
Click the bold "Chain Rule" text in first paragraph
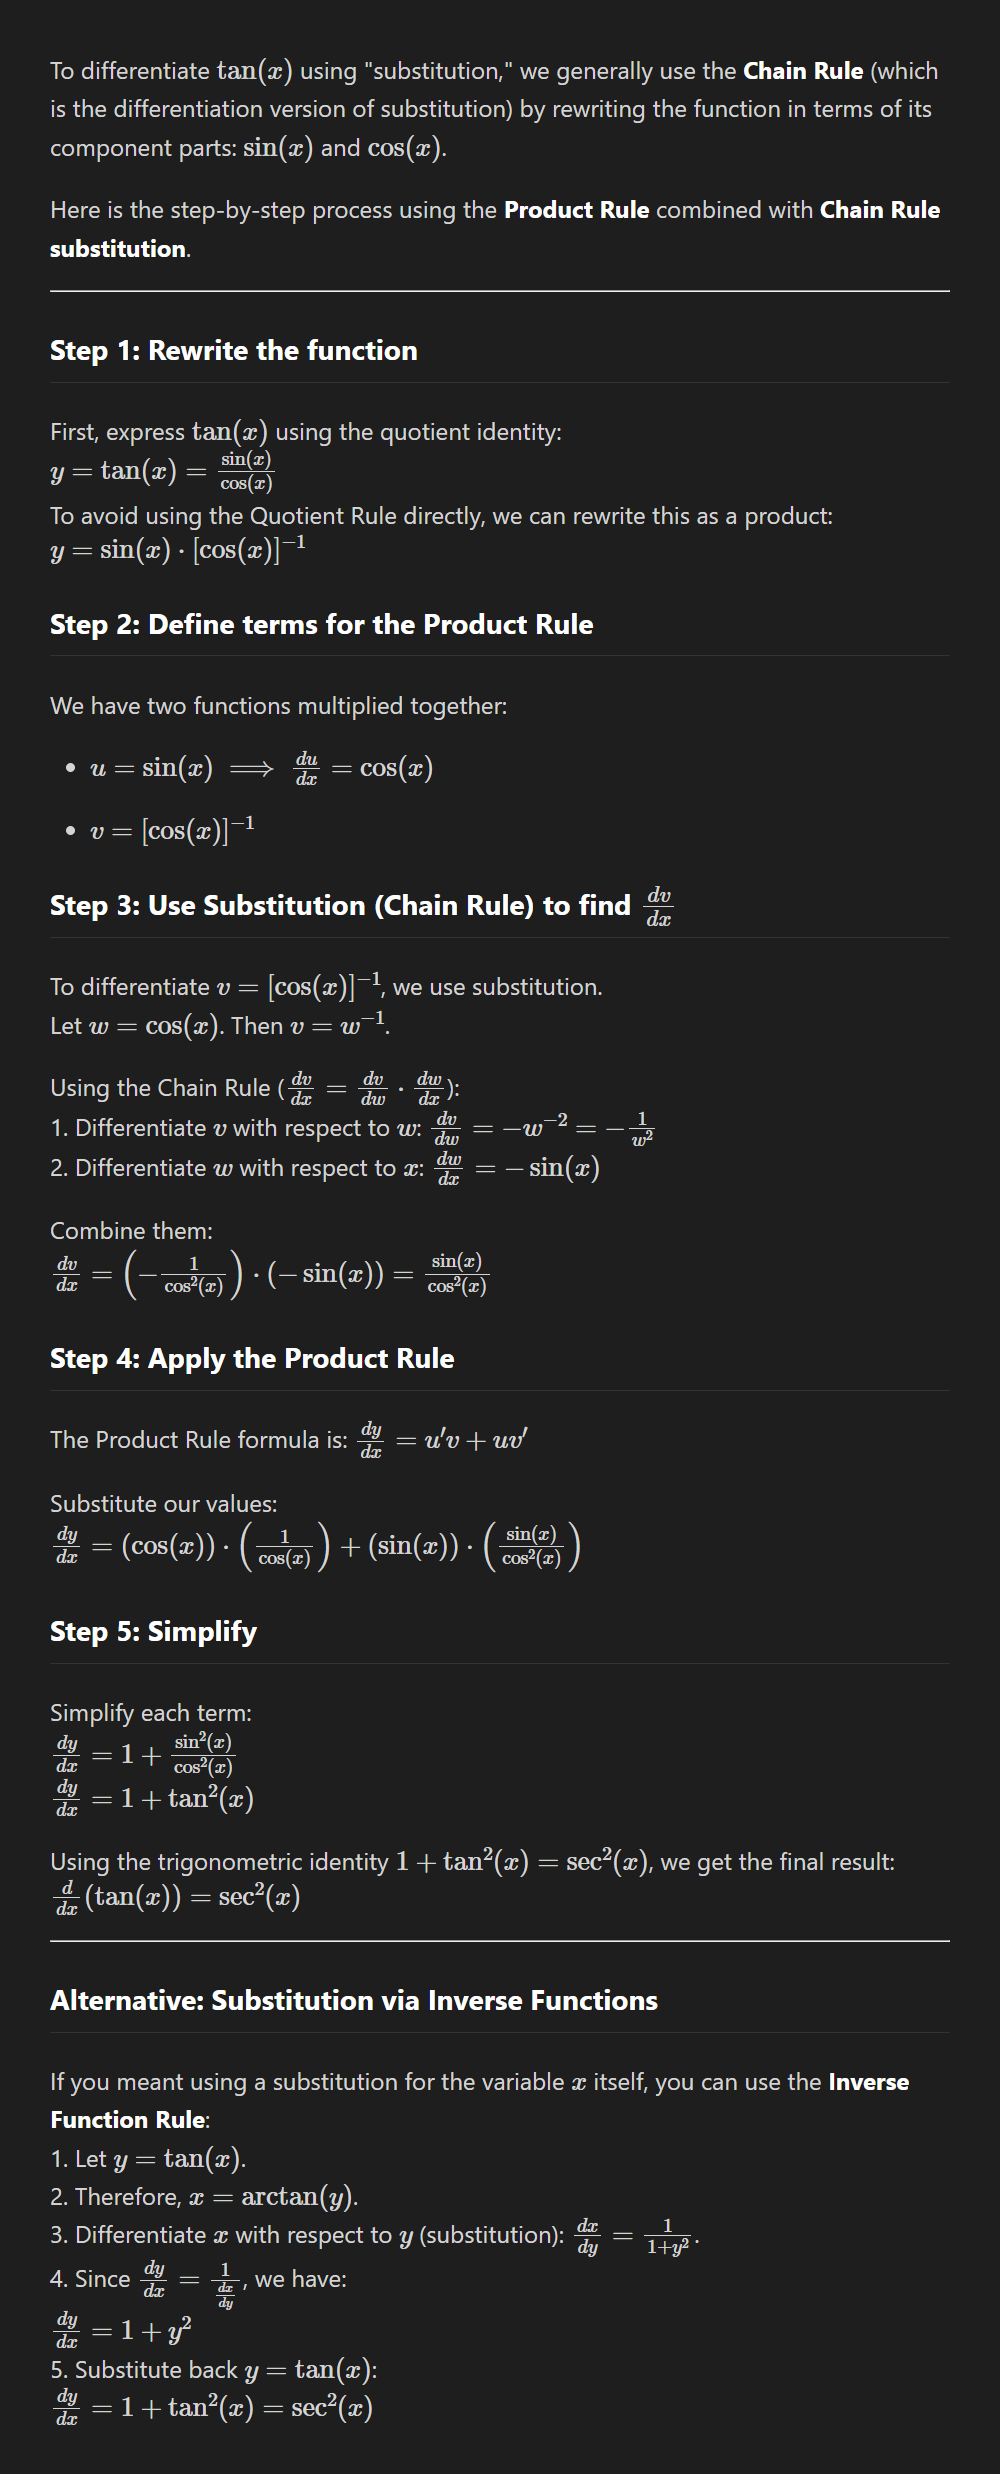click(x=803, y=72)
